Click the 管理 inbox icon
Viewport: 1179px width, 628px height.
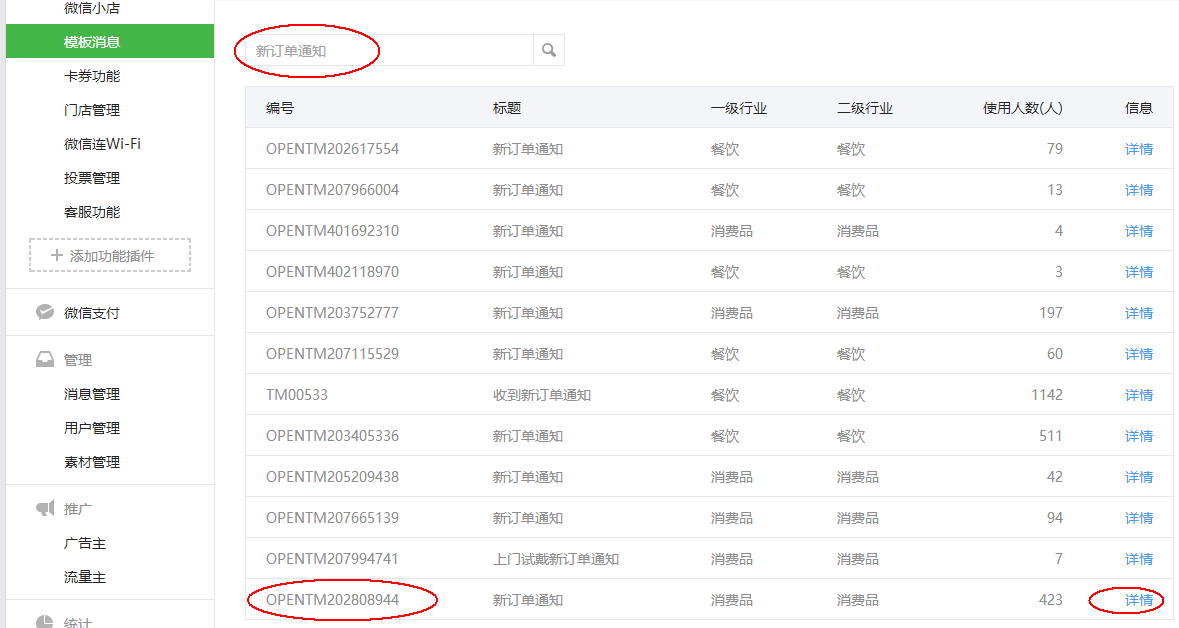pyautogui.click(x=45, y=360)
